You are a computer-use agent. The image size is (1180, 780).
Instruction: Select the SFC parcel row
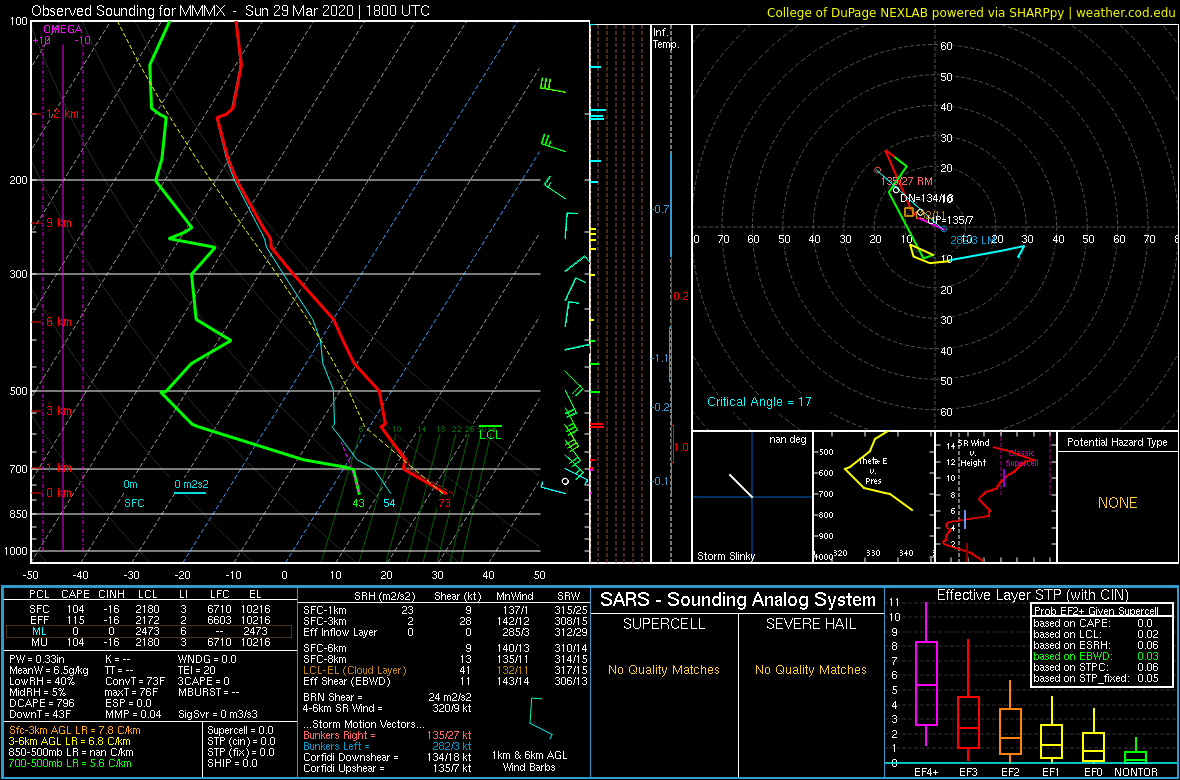click(148, 608)
